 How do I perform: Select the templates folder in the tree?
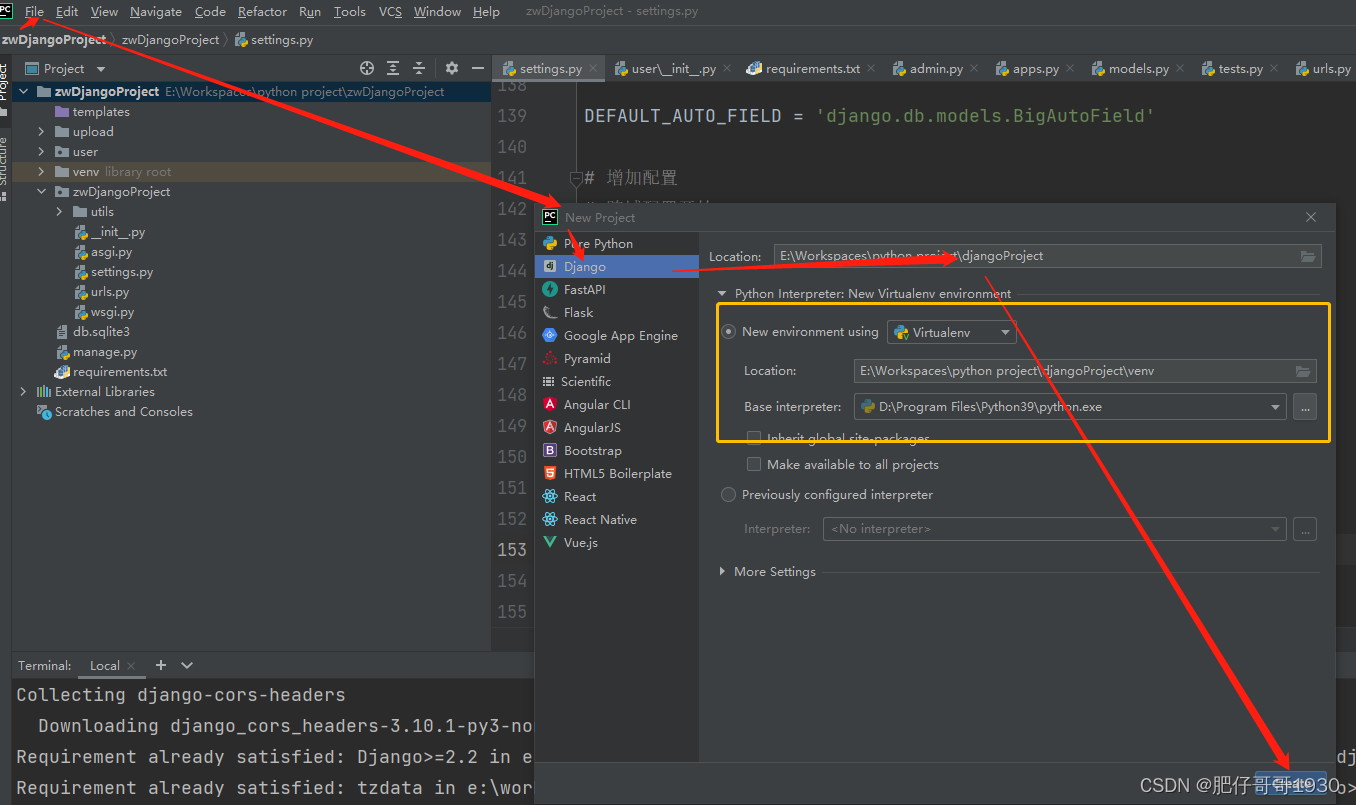coord(101,112)
